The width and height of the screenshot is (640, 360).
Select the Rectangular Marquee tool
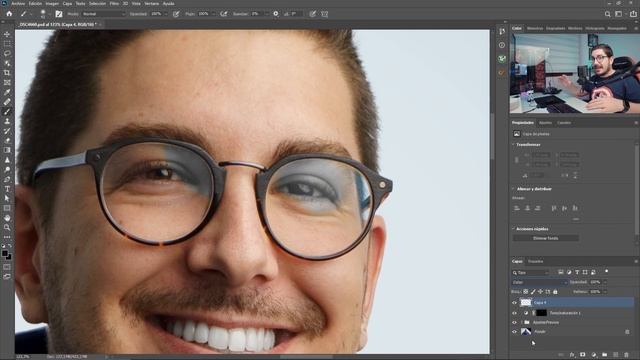pos(7,44)
